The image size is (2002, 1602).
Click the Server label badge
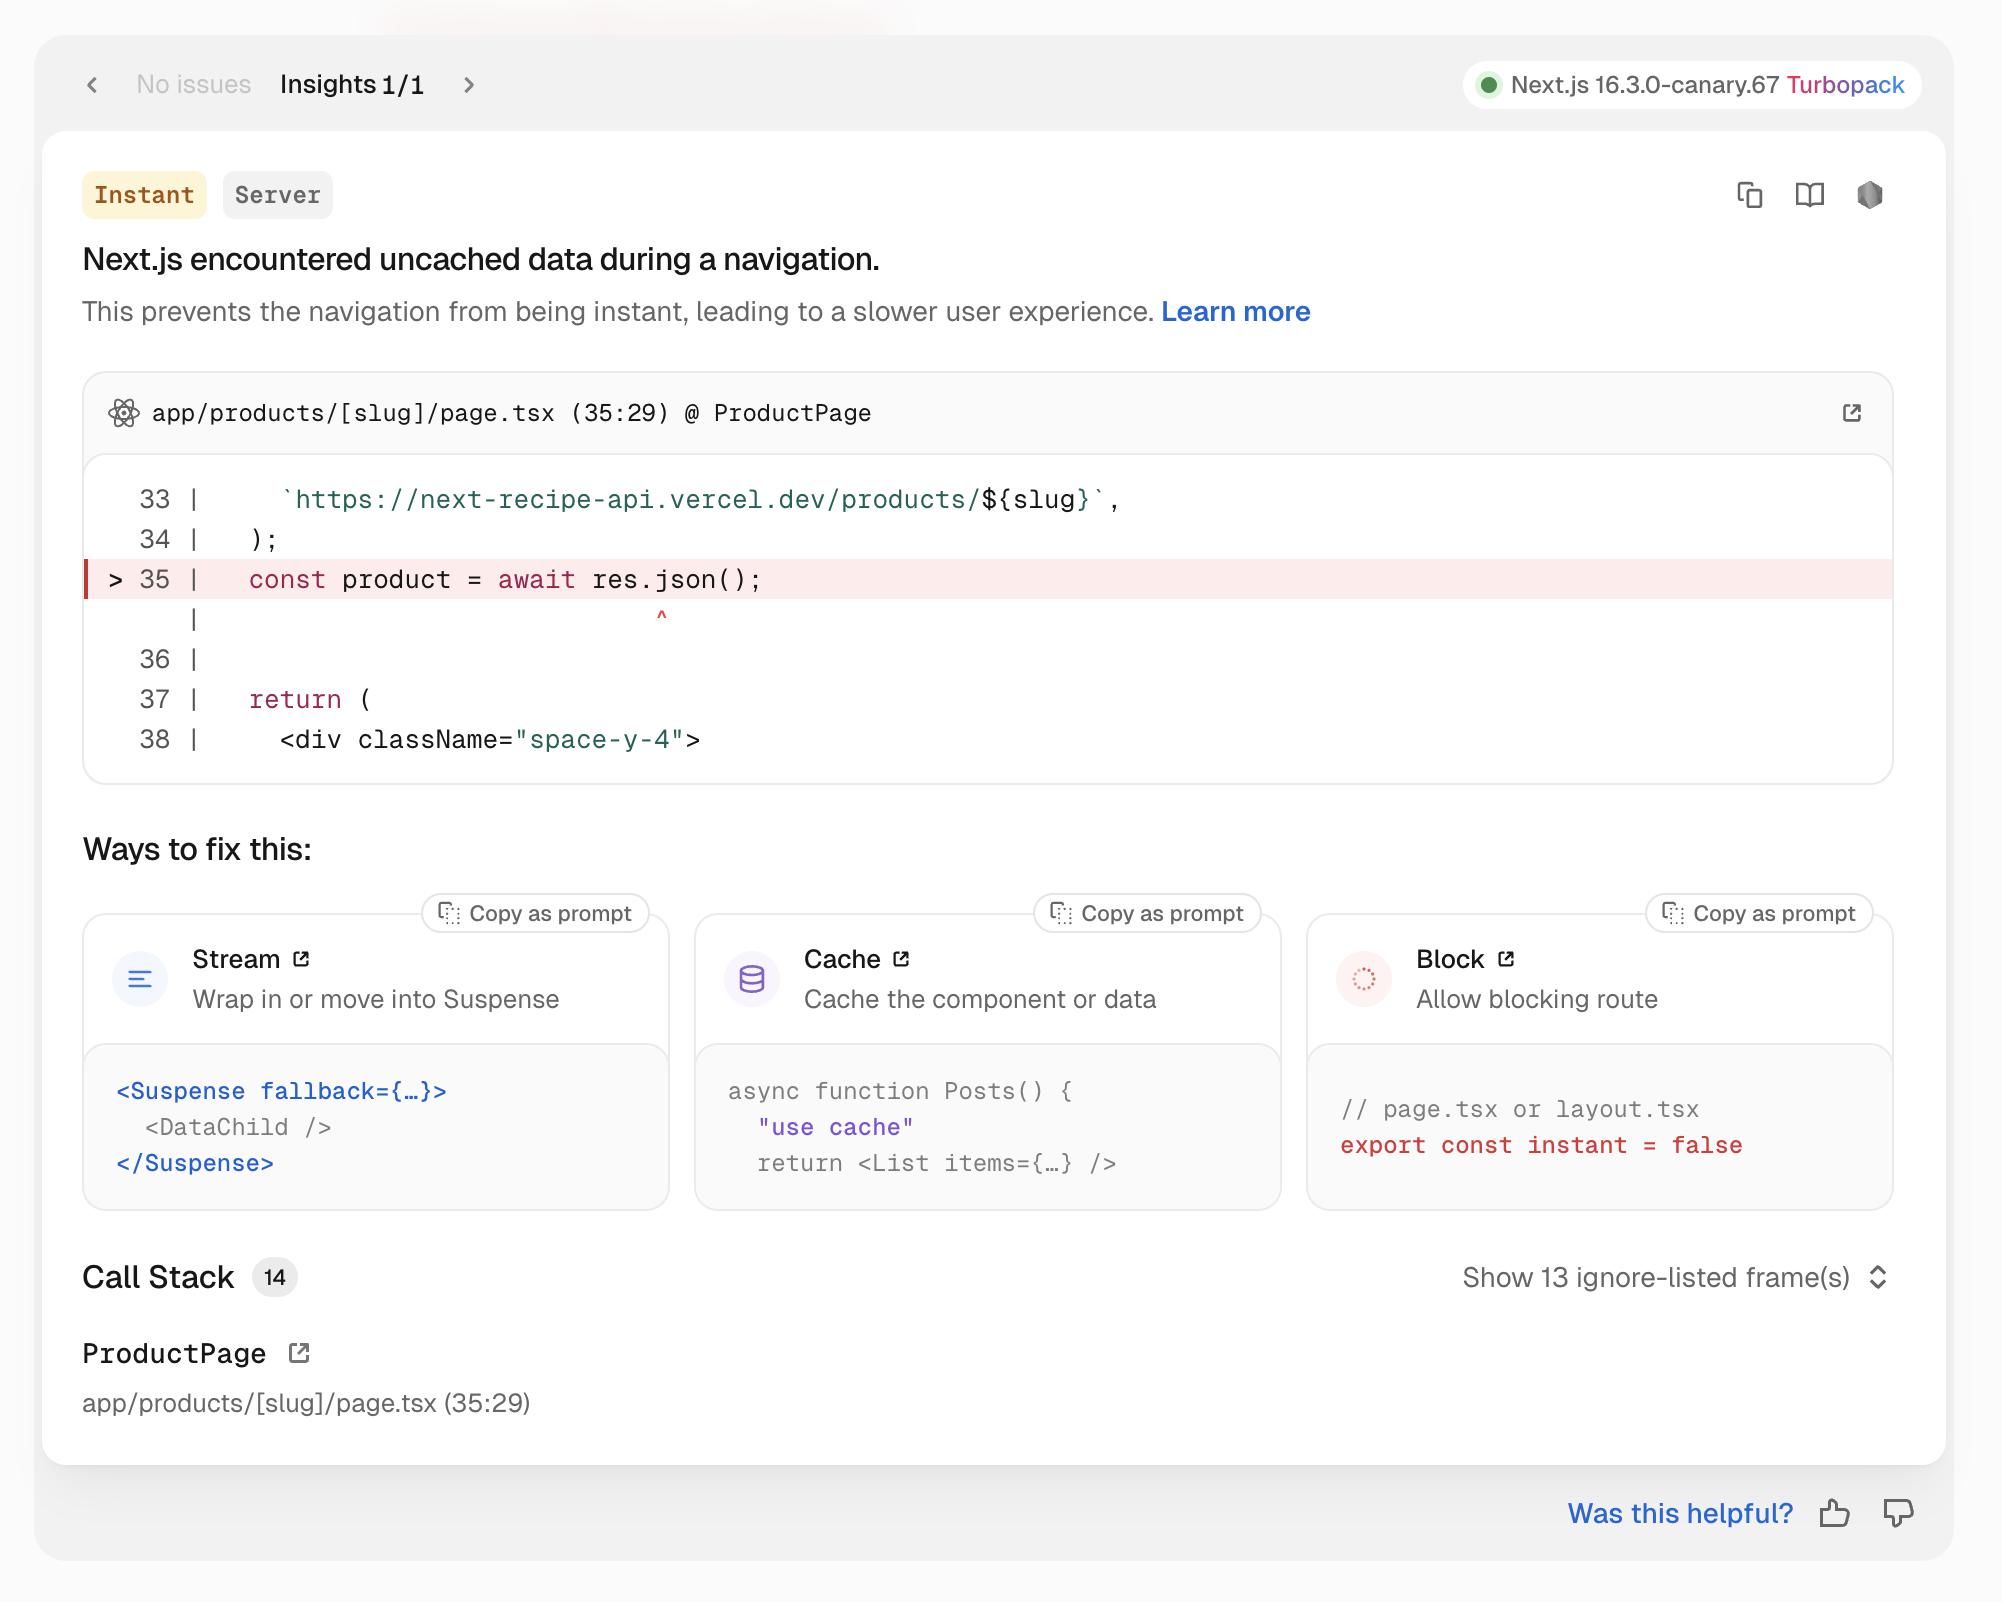278,195
